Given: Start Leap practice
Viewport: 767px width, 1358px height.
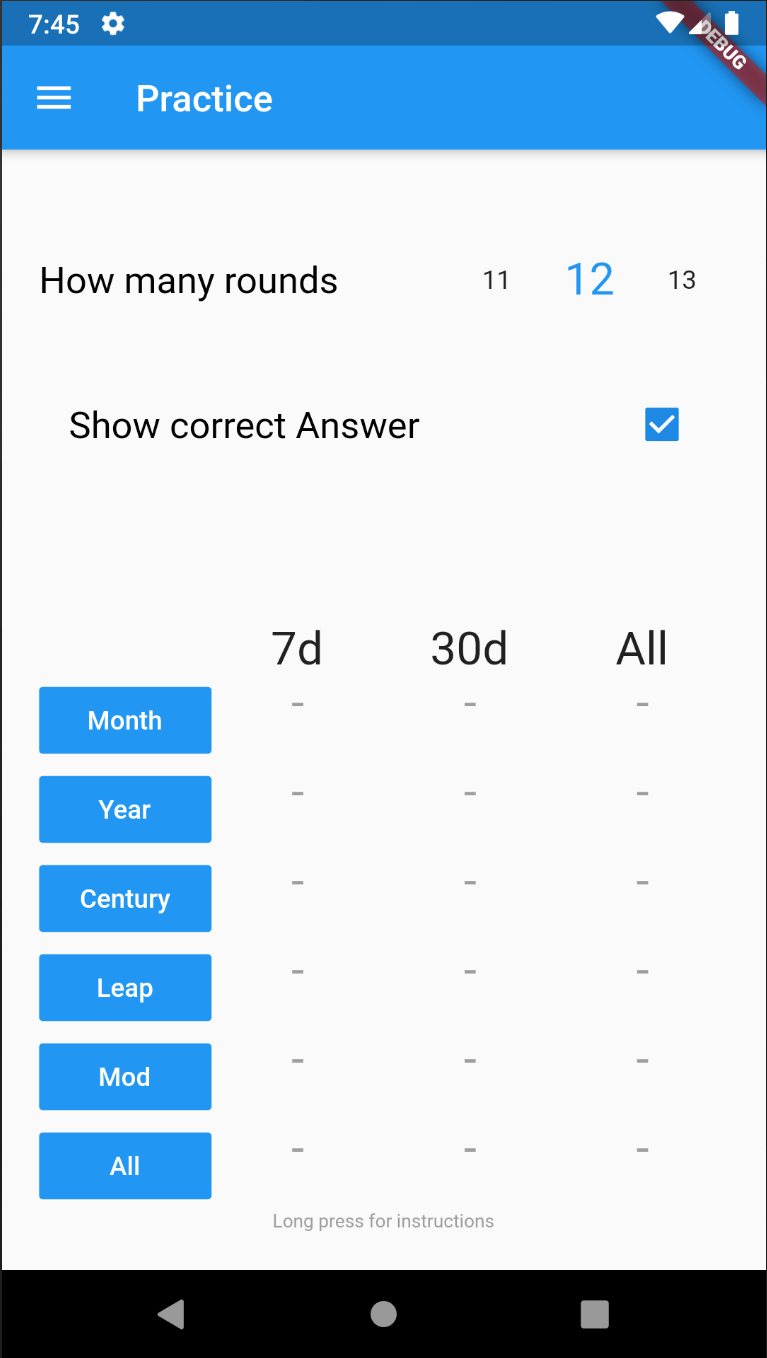Looking at the screenshot, I should [125, 987].
